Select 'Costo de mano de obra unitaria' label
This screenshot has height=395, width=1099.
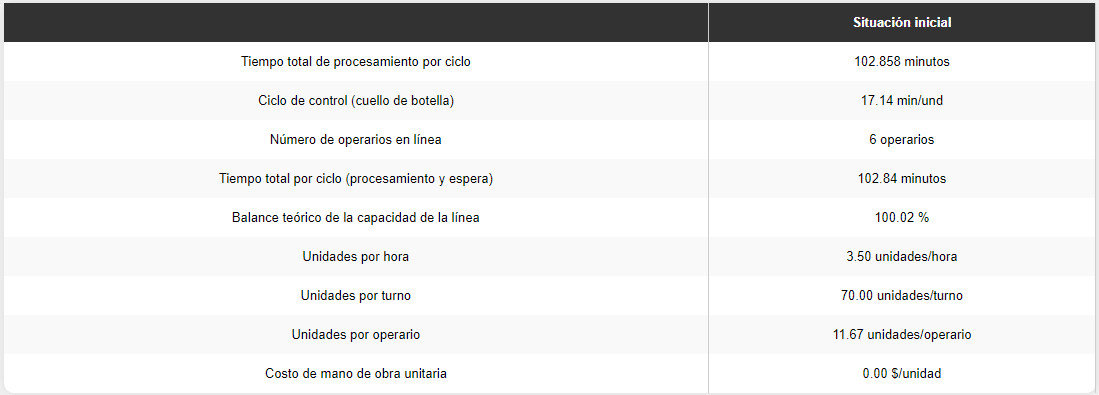356,374
